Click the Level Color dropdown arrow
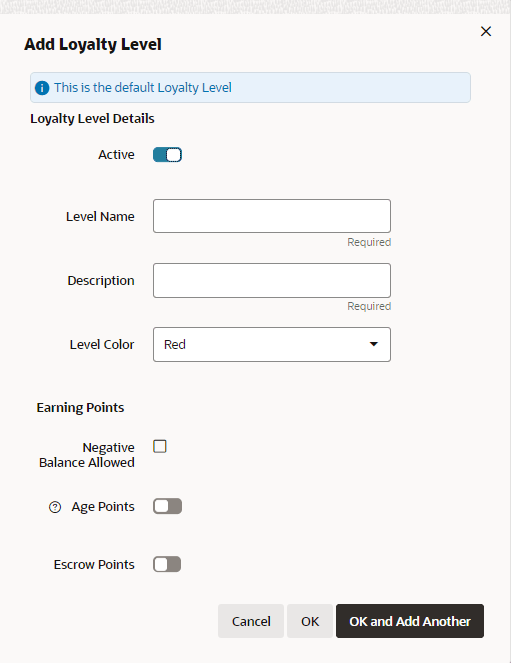 click(x=374, y=344)
